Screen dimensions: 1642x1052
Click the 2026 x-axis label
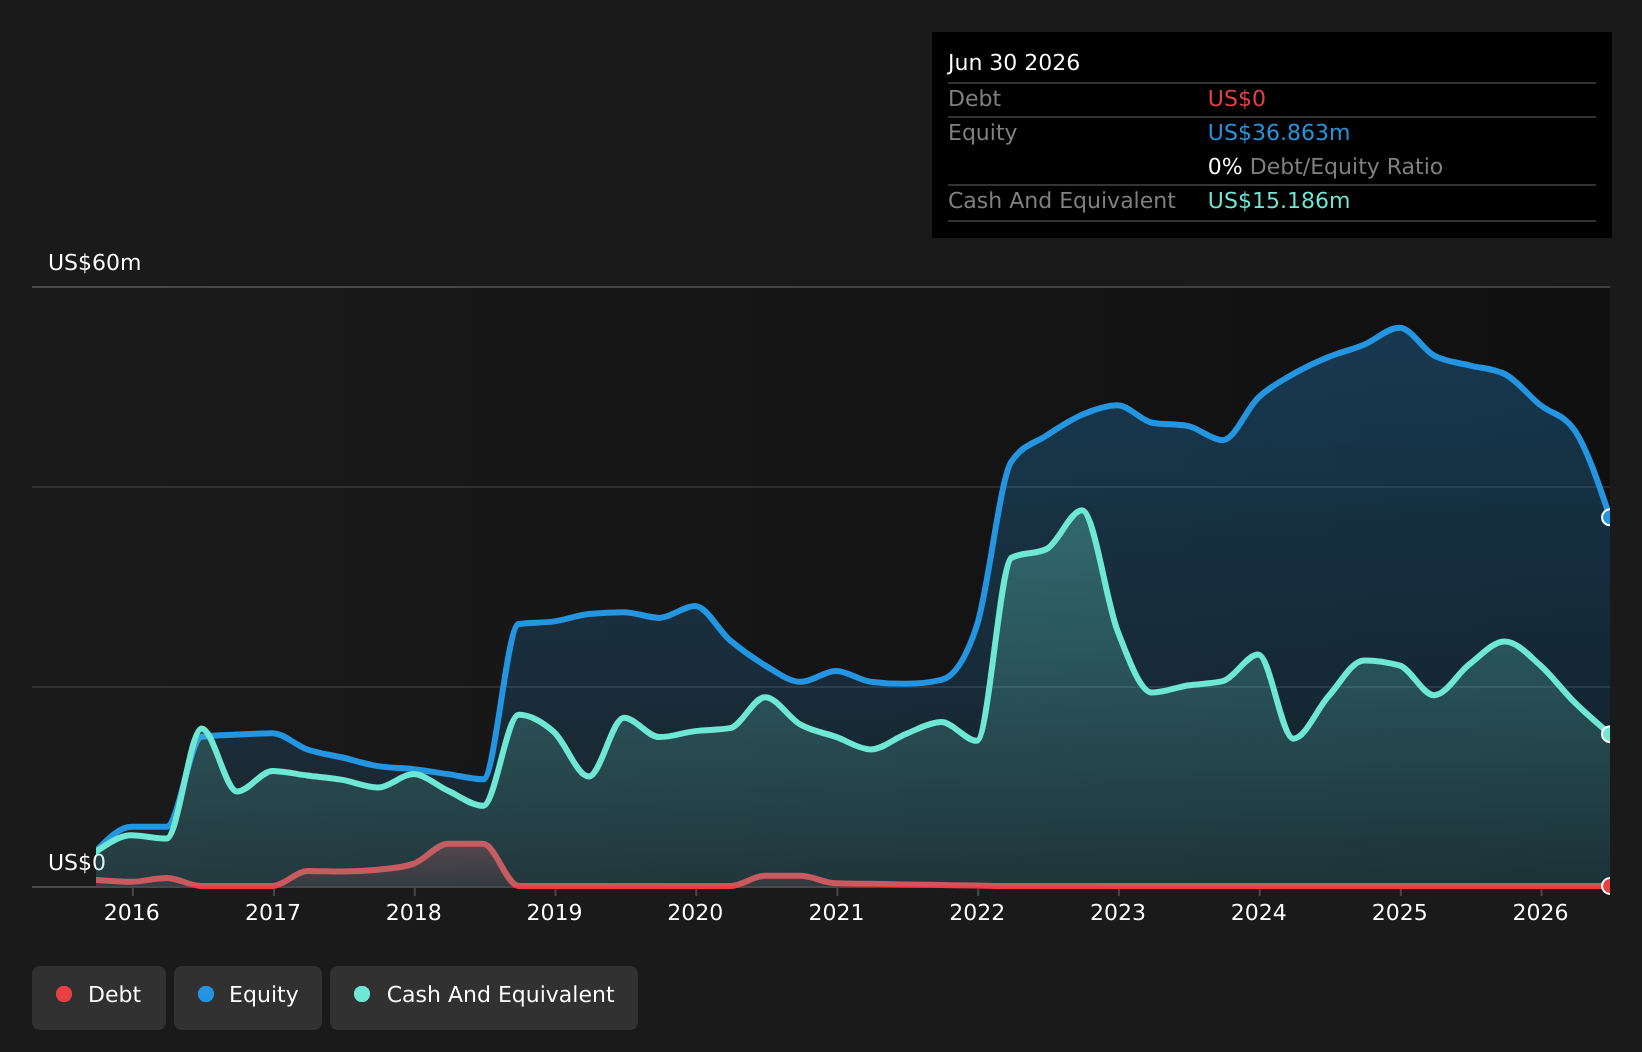click(1541, 912)
